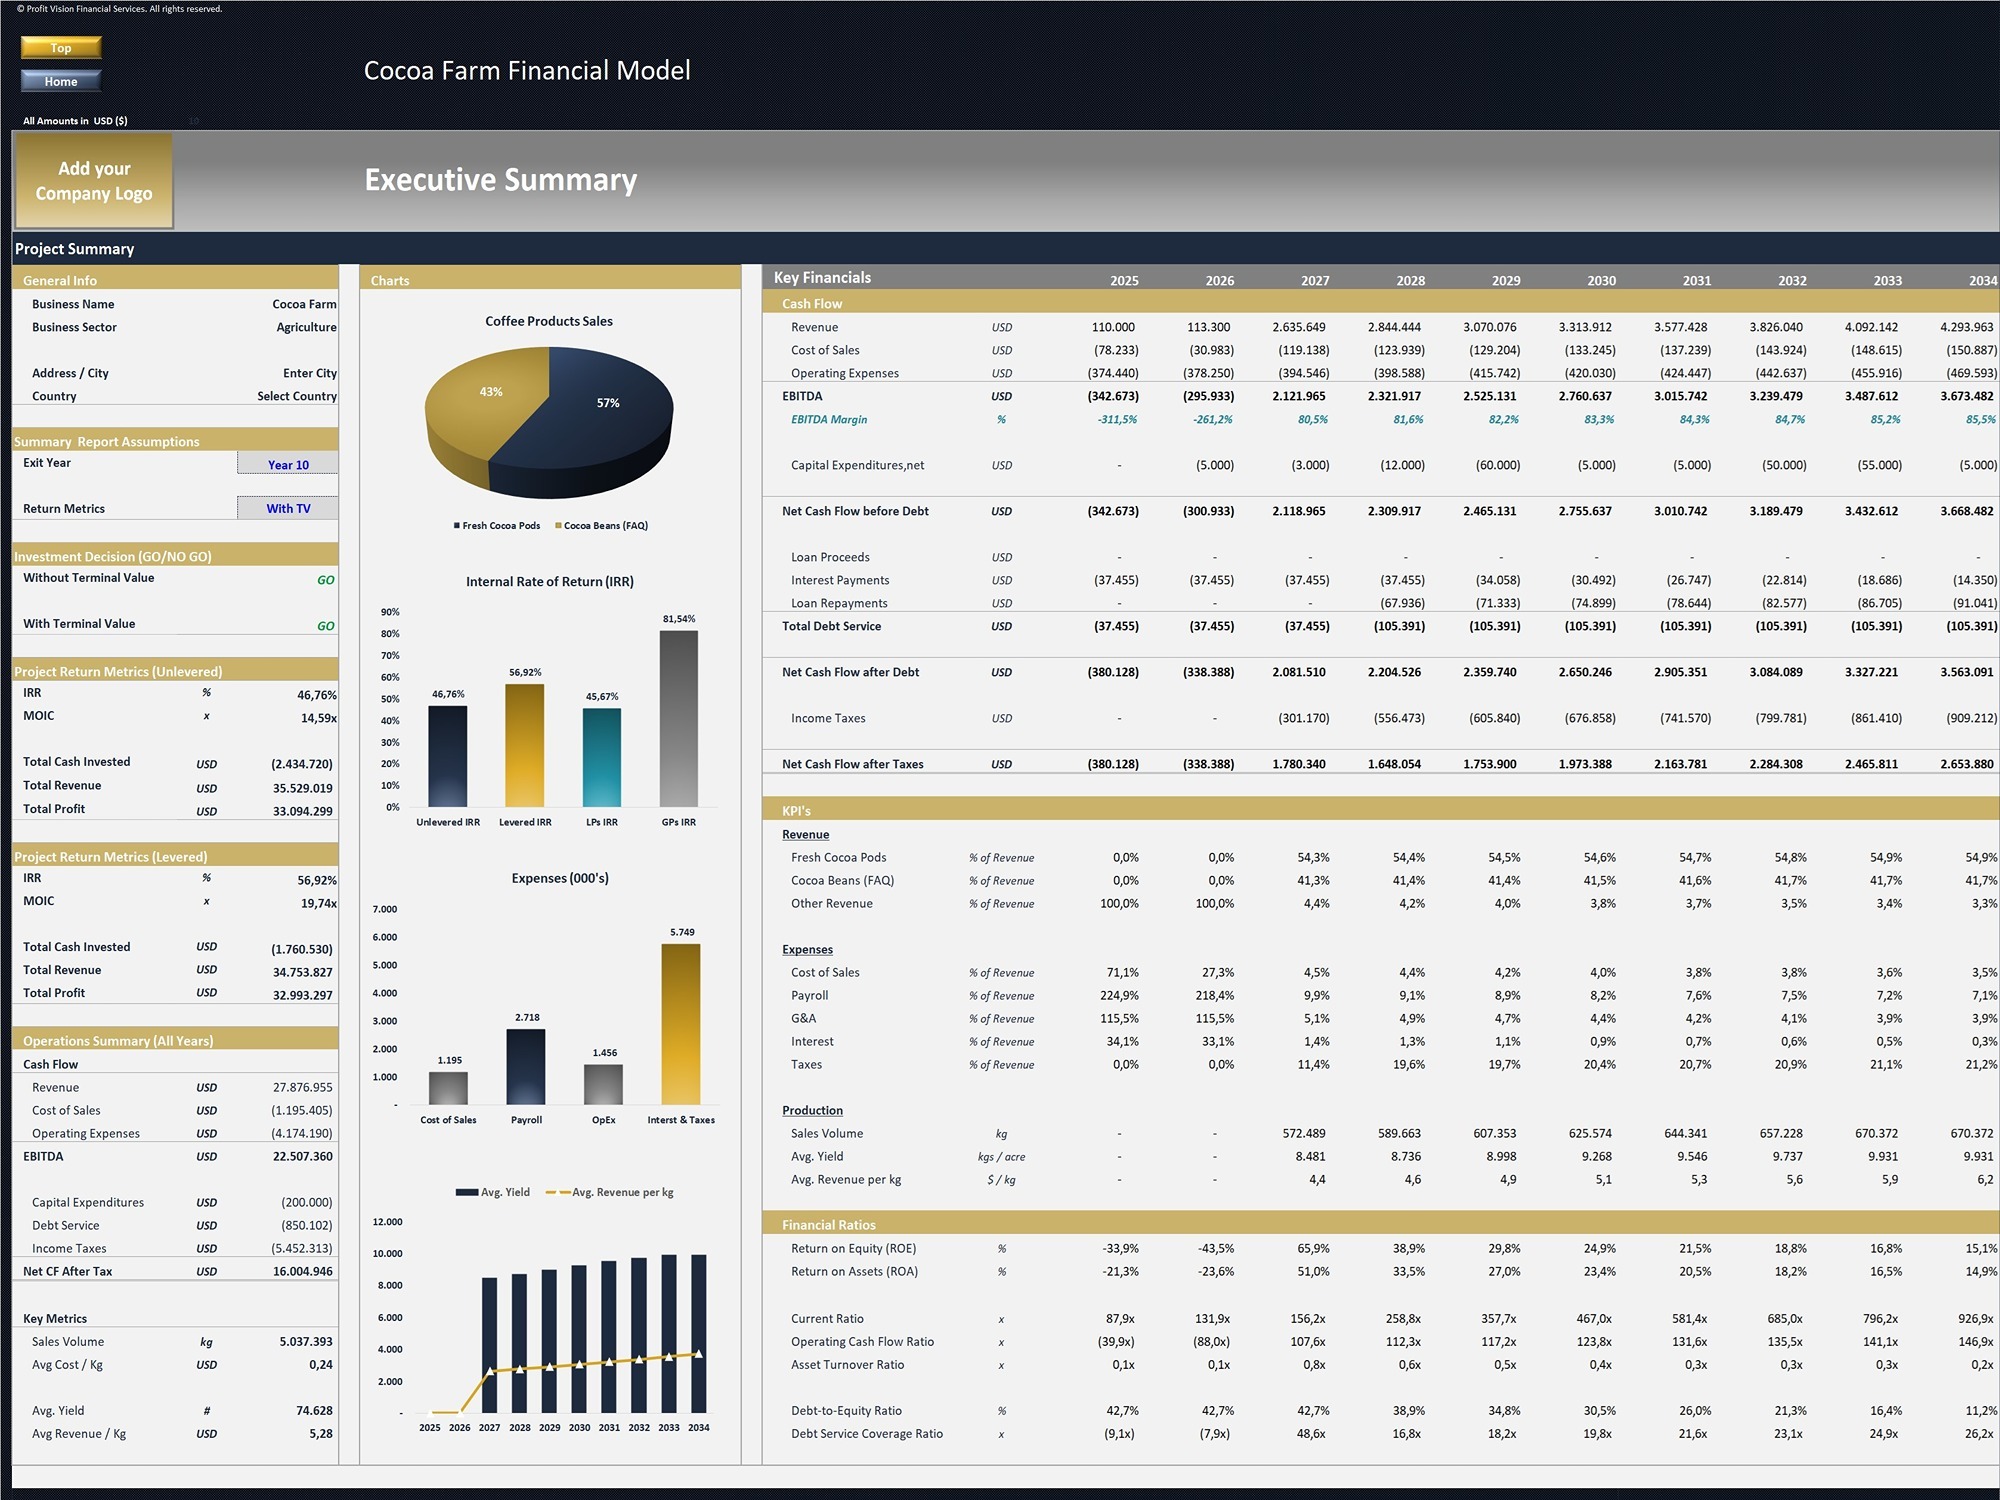
Task: Open the Exit Year dropdown showing Year 10
Action: tap(288, 464)
